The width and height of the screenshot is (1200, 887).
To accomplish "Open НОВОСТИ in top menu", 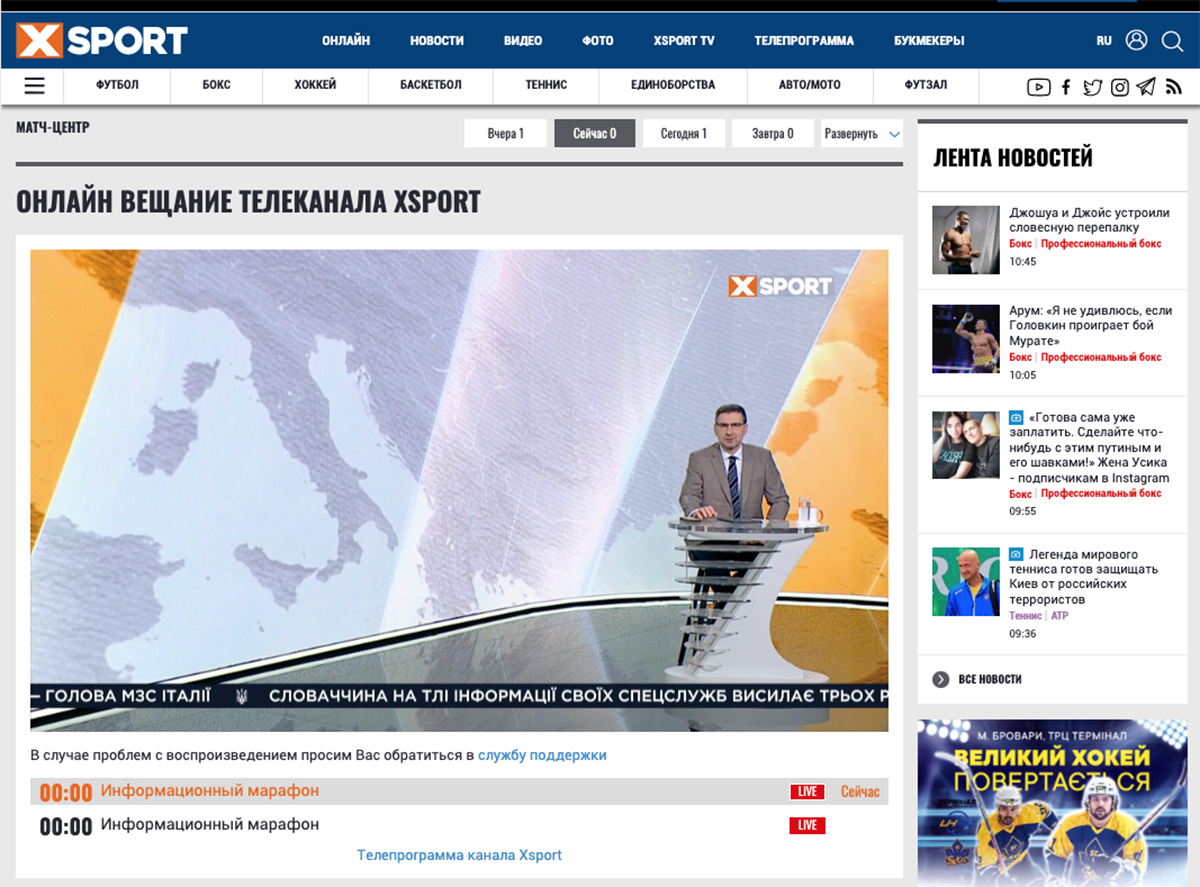I will (437, 41).
